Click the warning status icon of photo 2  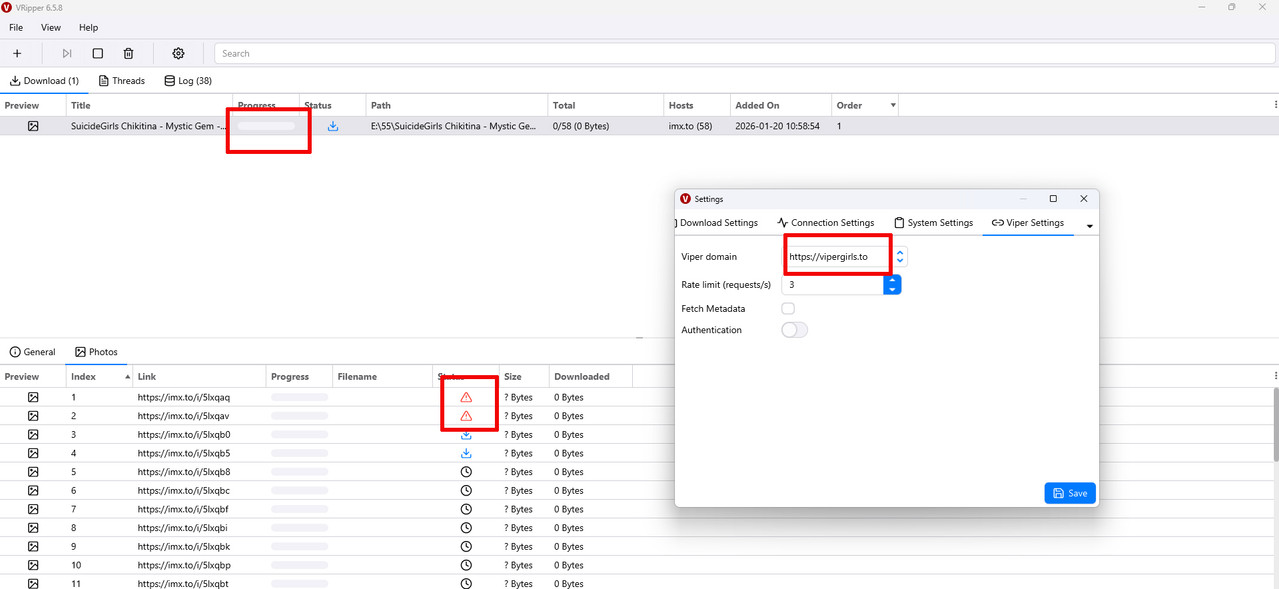466,416
